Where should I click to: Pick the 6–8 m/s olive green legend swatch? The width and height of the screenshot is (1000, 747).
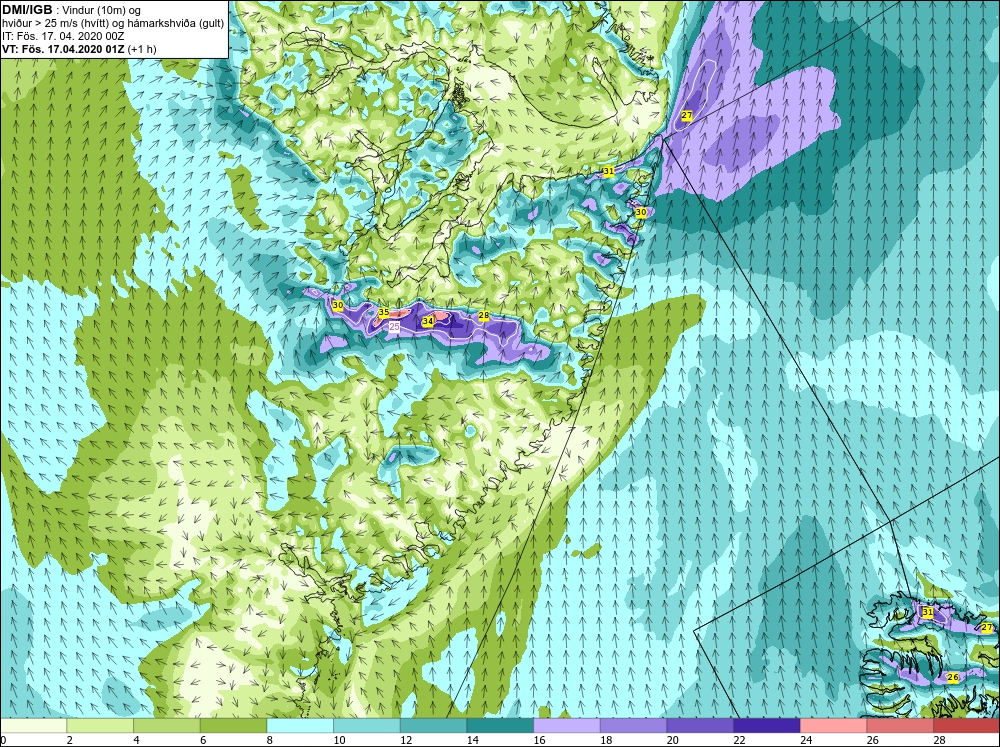click(x=233, y=726)
